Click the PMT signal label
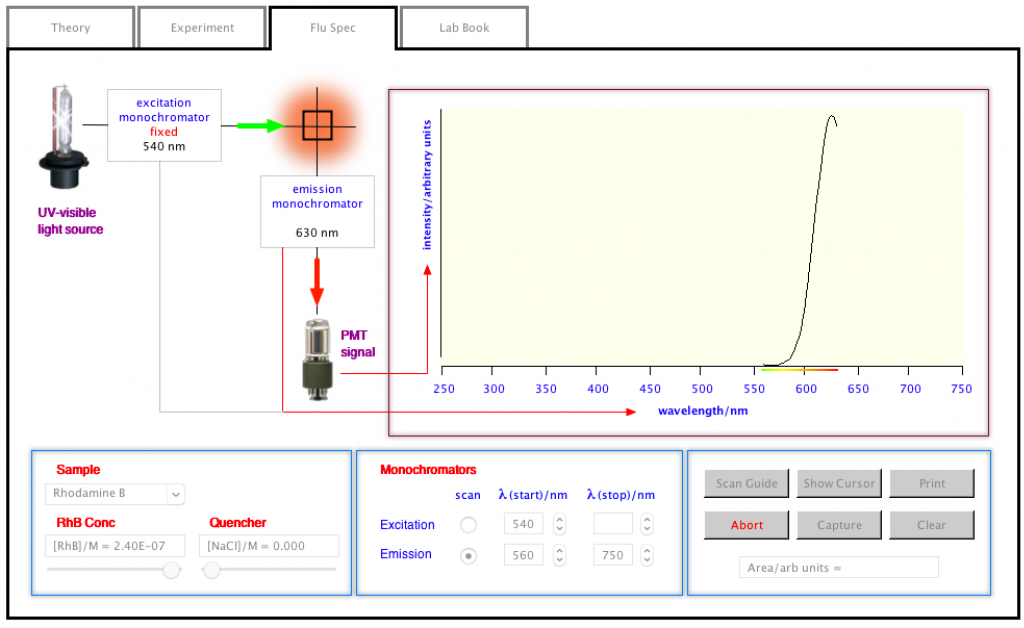The image size is (1024, 628). click(x=358, y=343)
